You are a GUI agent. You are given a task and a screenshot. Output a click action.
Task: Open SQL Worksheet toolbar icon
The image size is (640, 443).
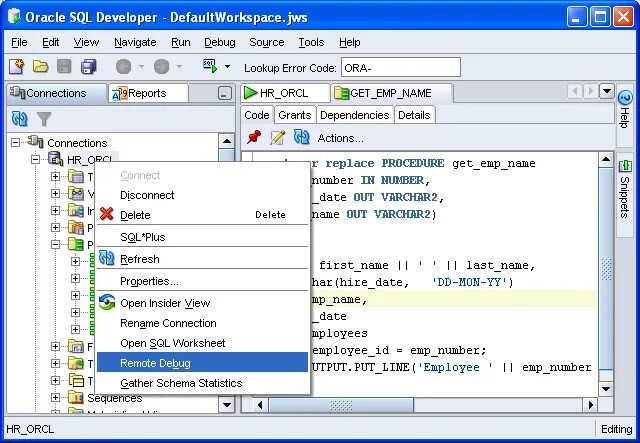(x=210, y=66)
